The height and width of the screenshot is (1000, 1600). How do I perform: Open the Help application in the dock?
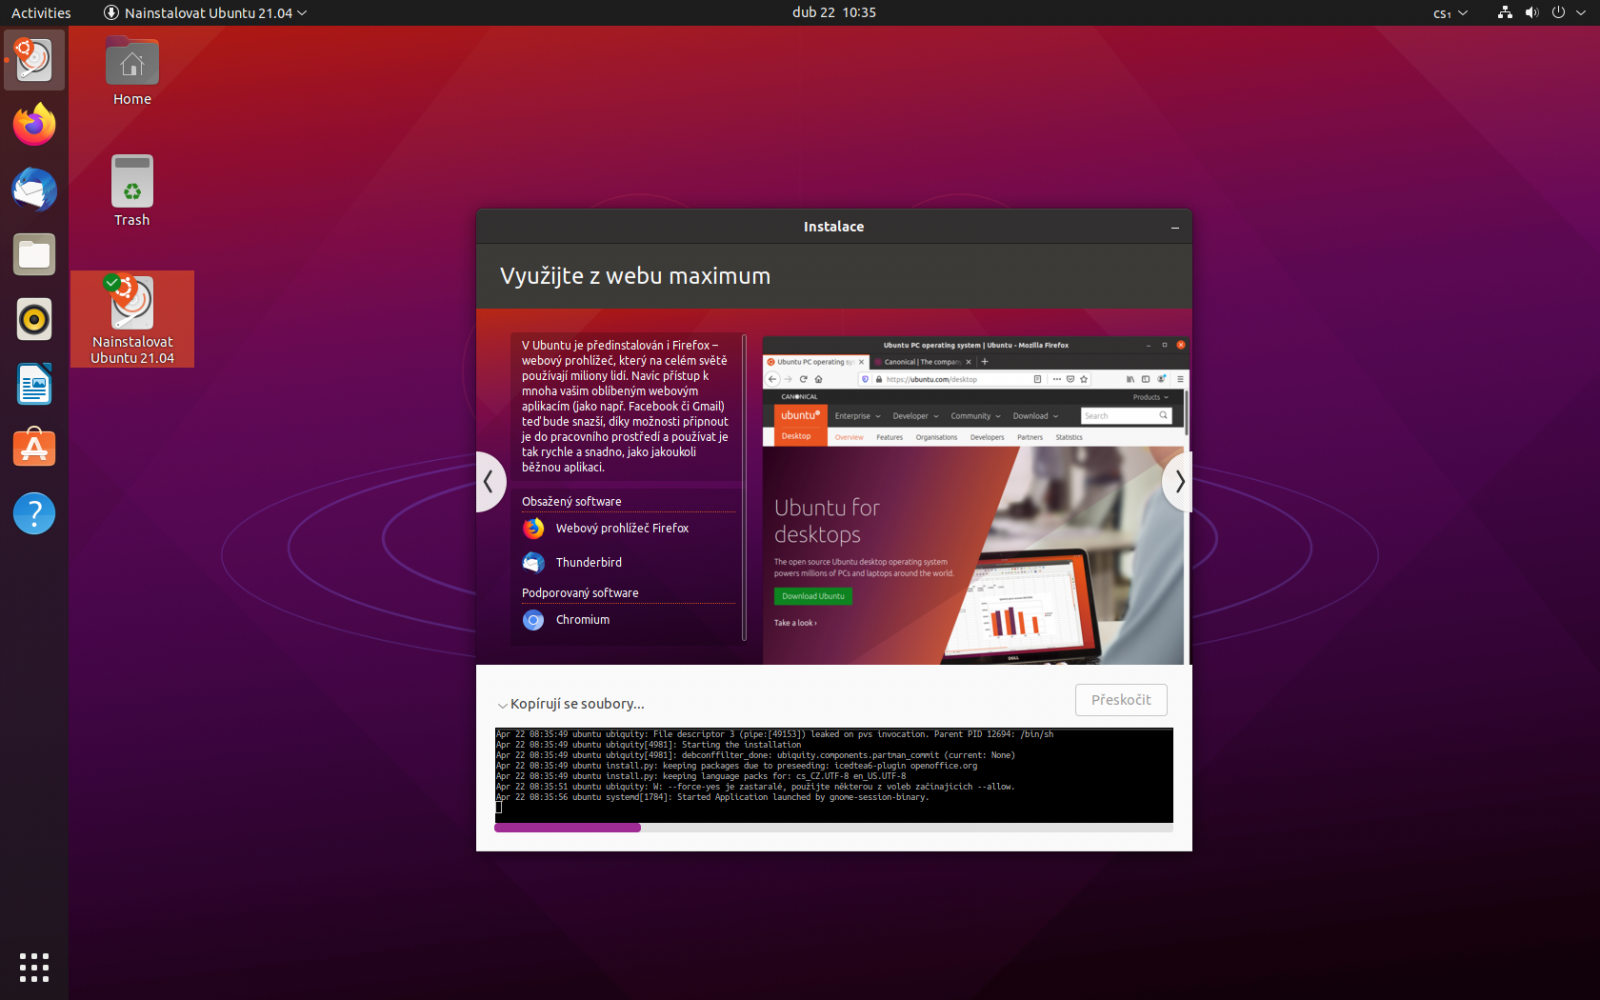click(34, 513)
